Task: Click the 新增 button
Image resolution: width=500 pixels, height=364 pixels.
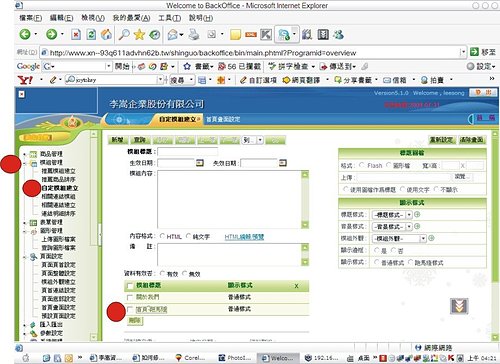Action: pos(118,140)
